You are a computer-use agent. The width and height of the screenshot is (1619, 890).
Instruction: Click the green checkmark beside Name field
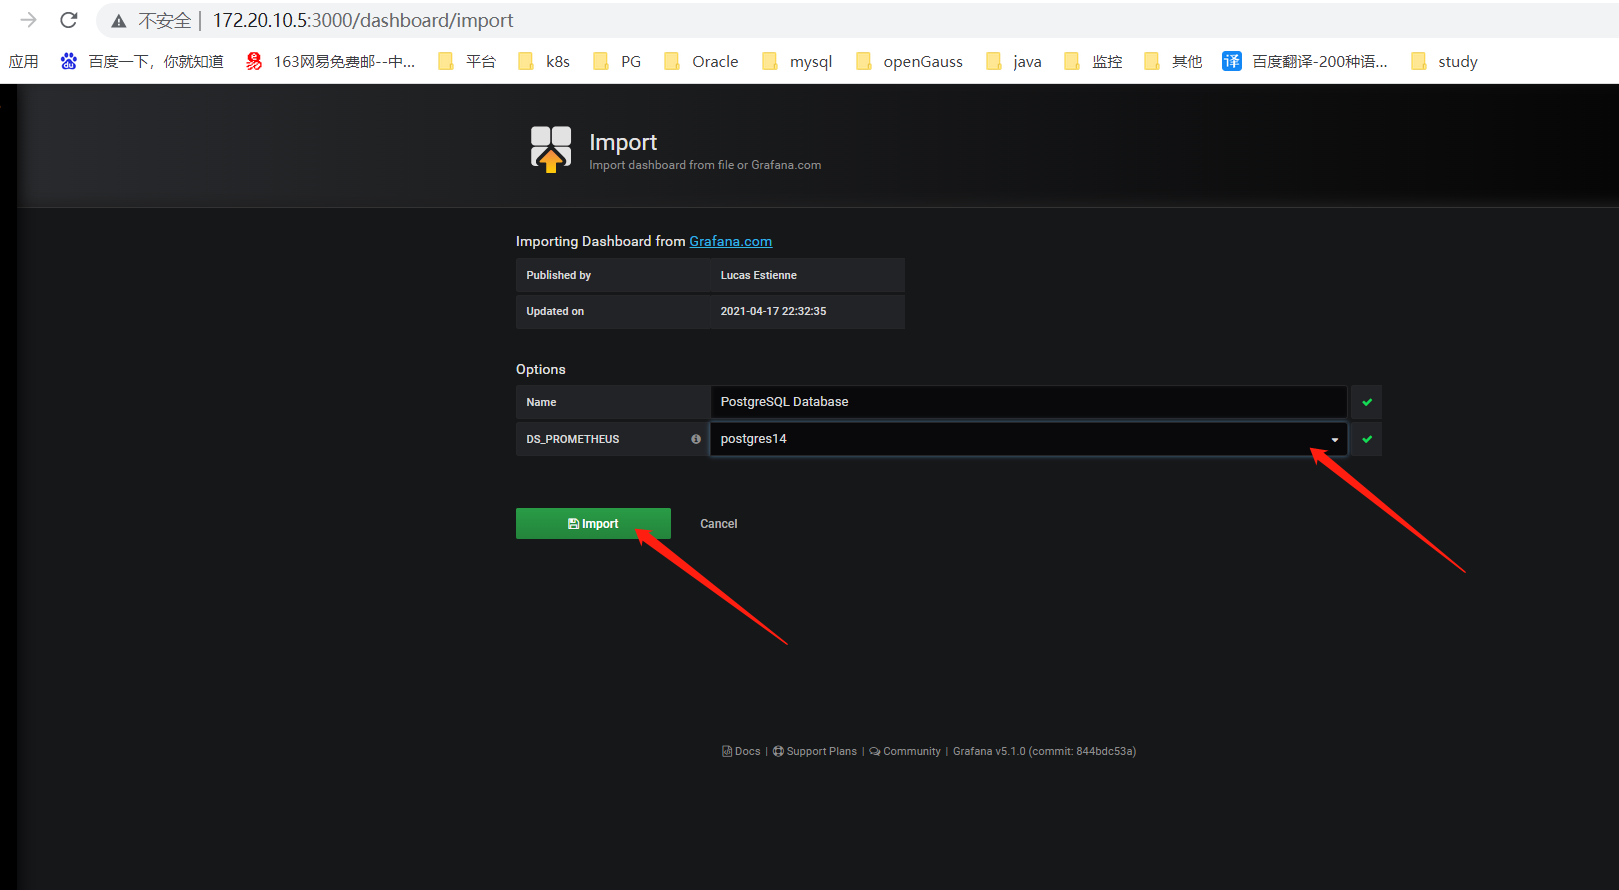click(1367, 402)
